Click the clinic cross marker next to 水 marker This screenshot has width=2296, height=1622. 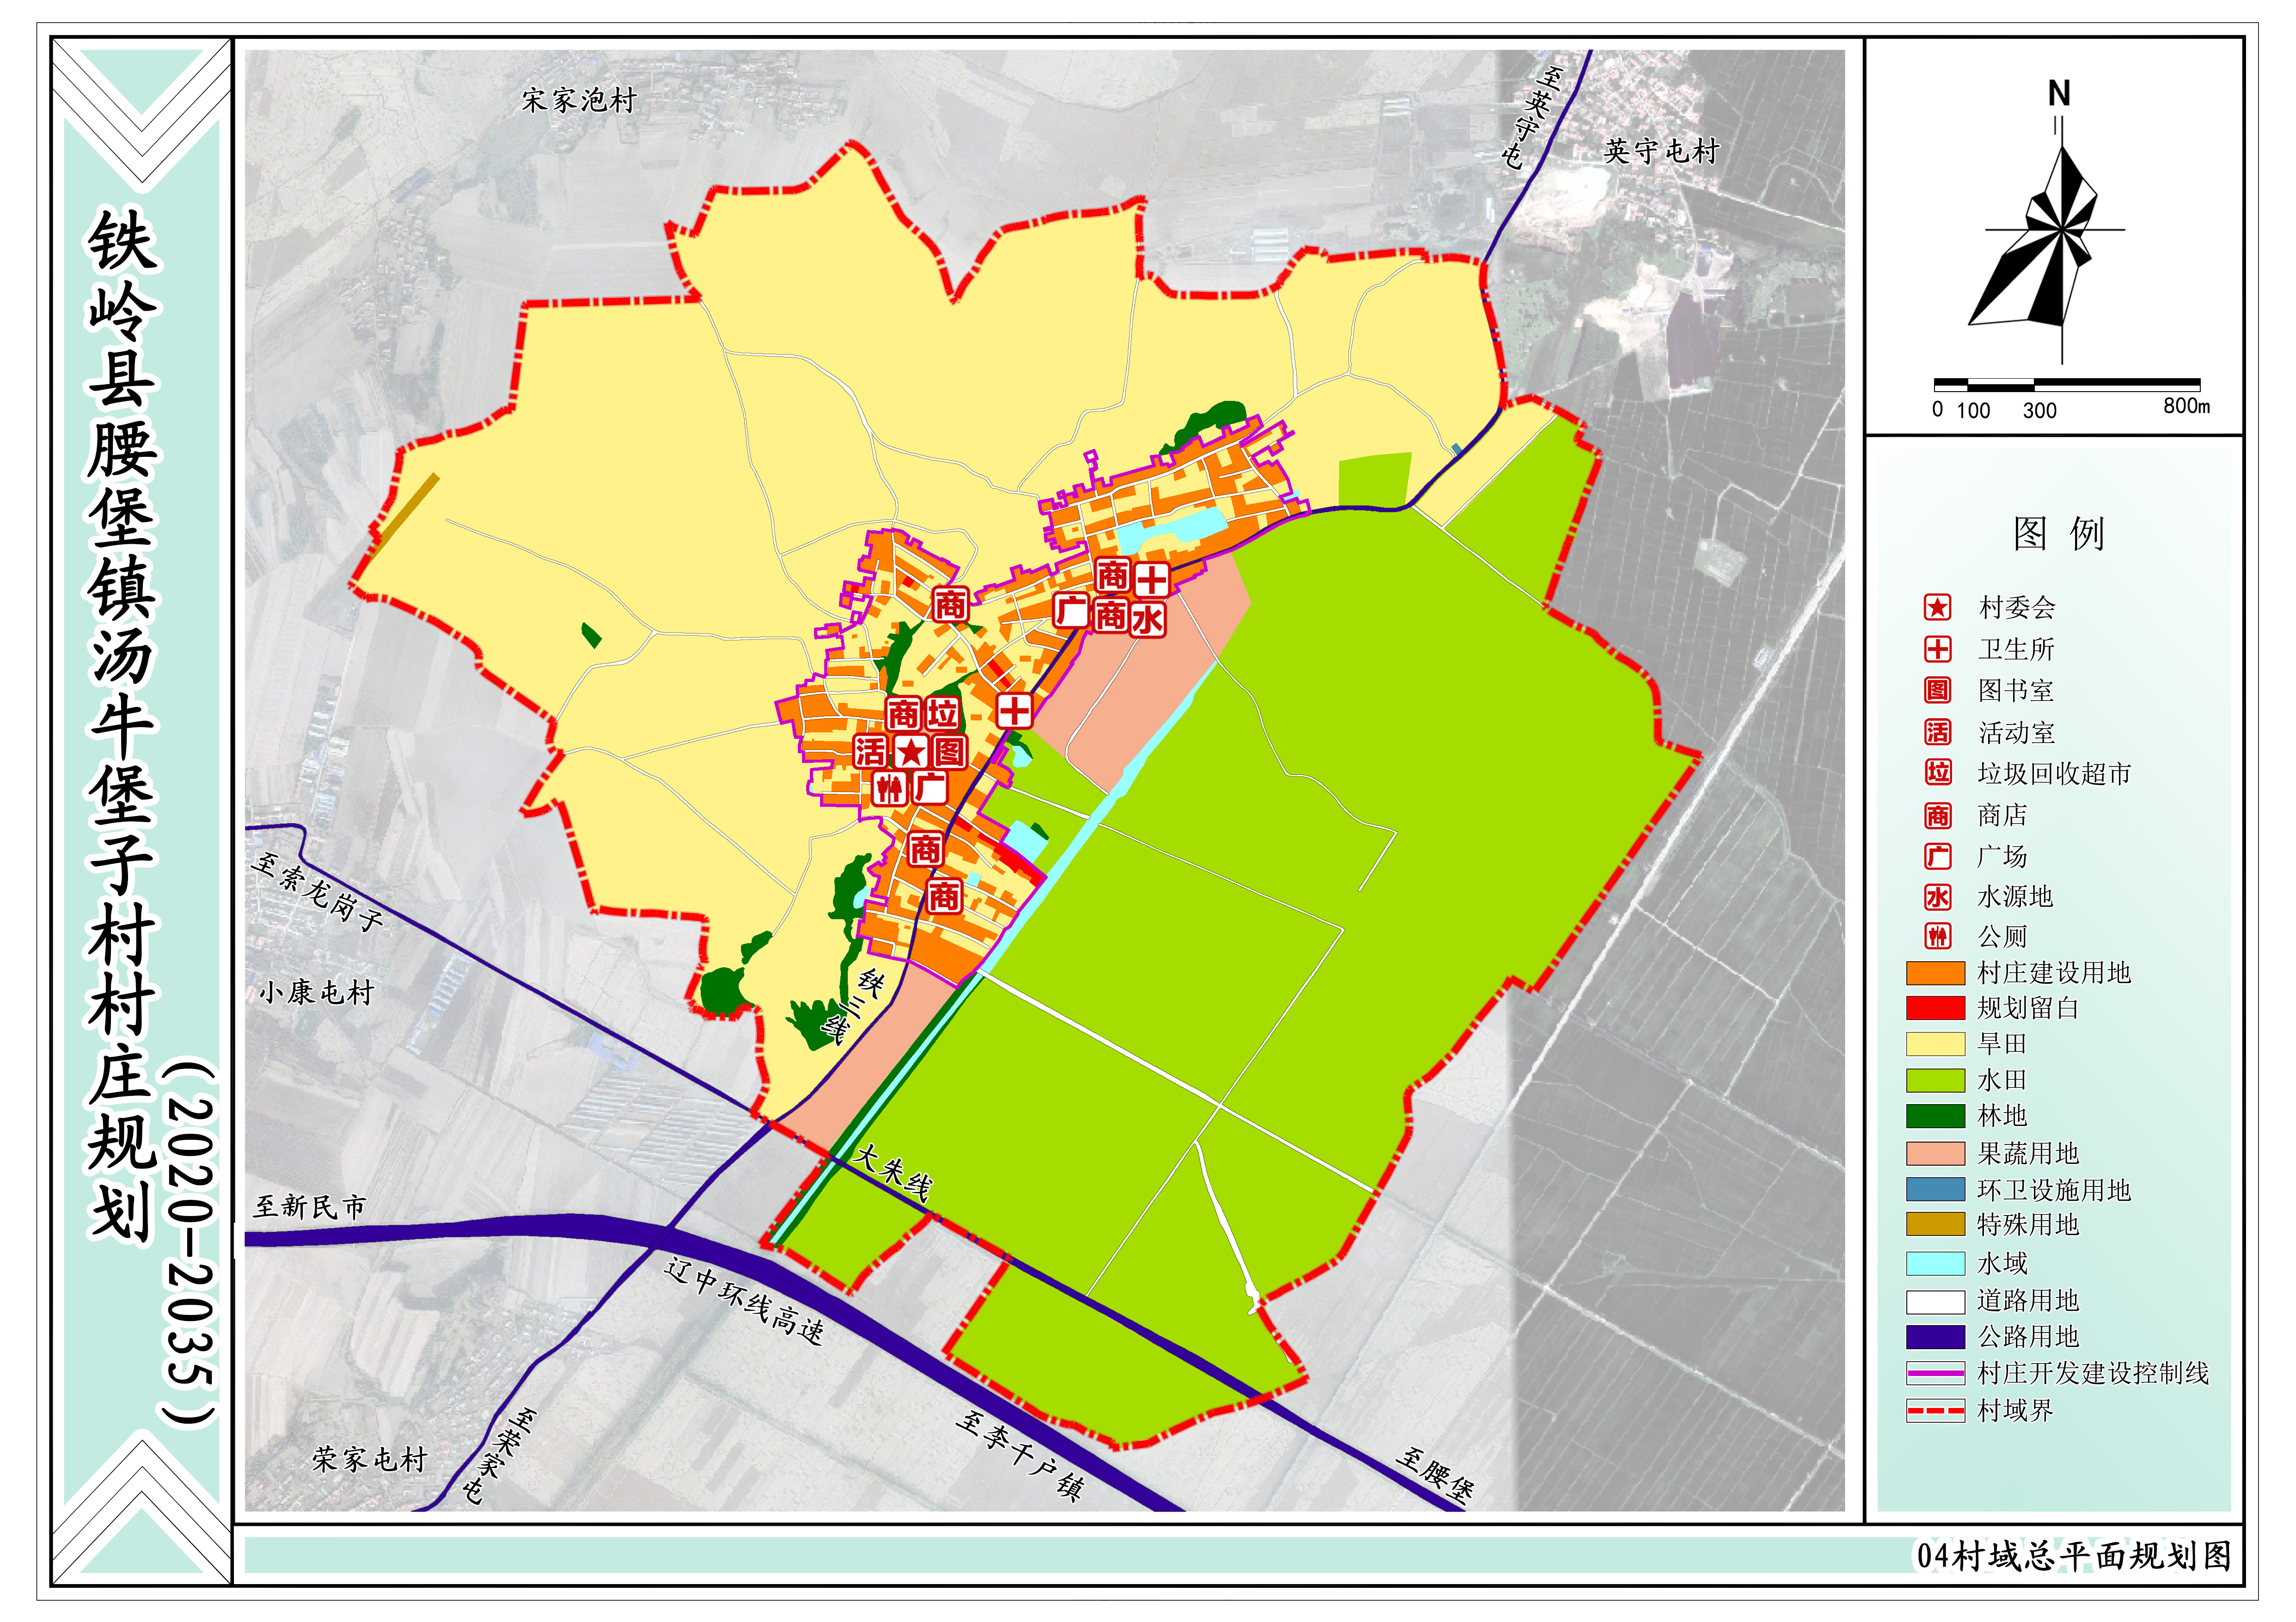1151,579
